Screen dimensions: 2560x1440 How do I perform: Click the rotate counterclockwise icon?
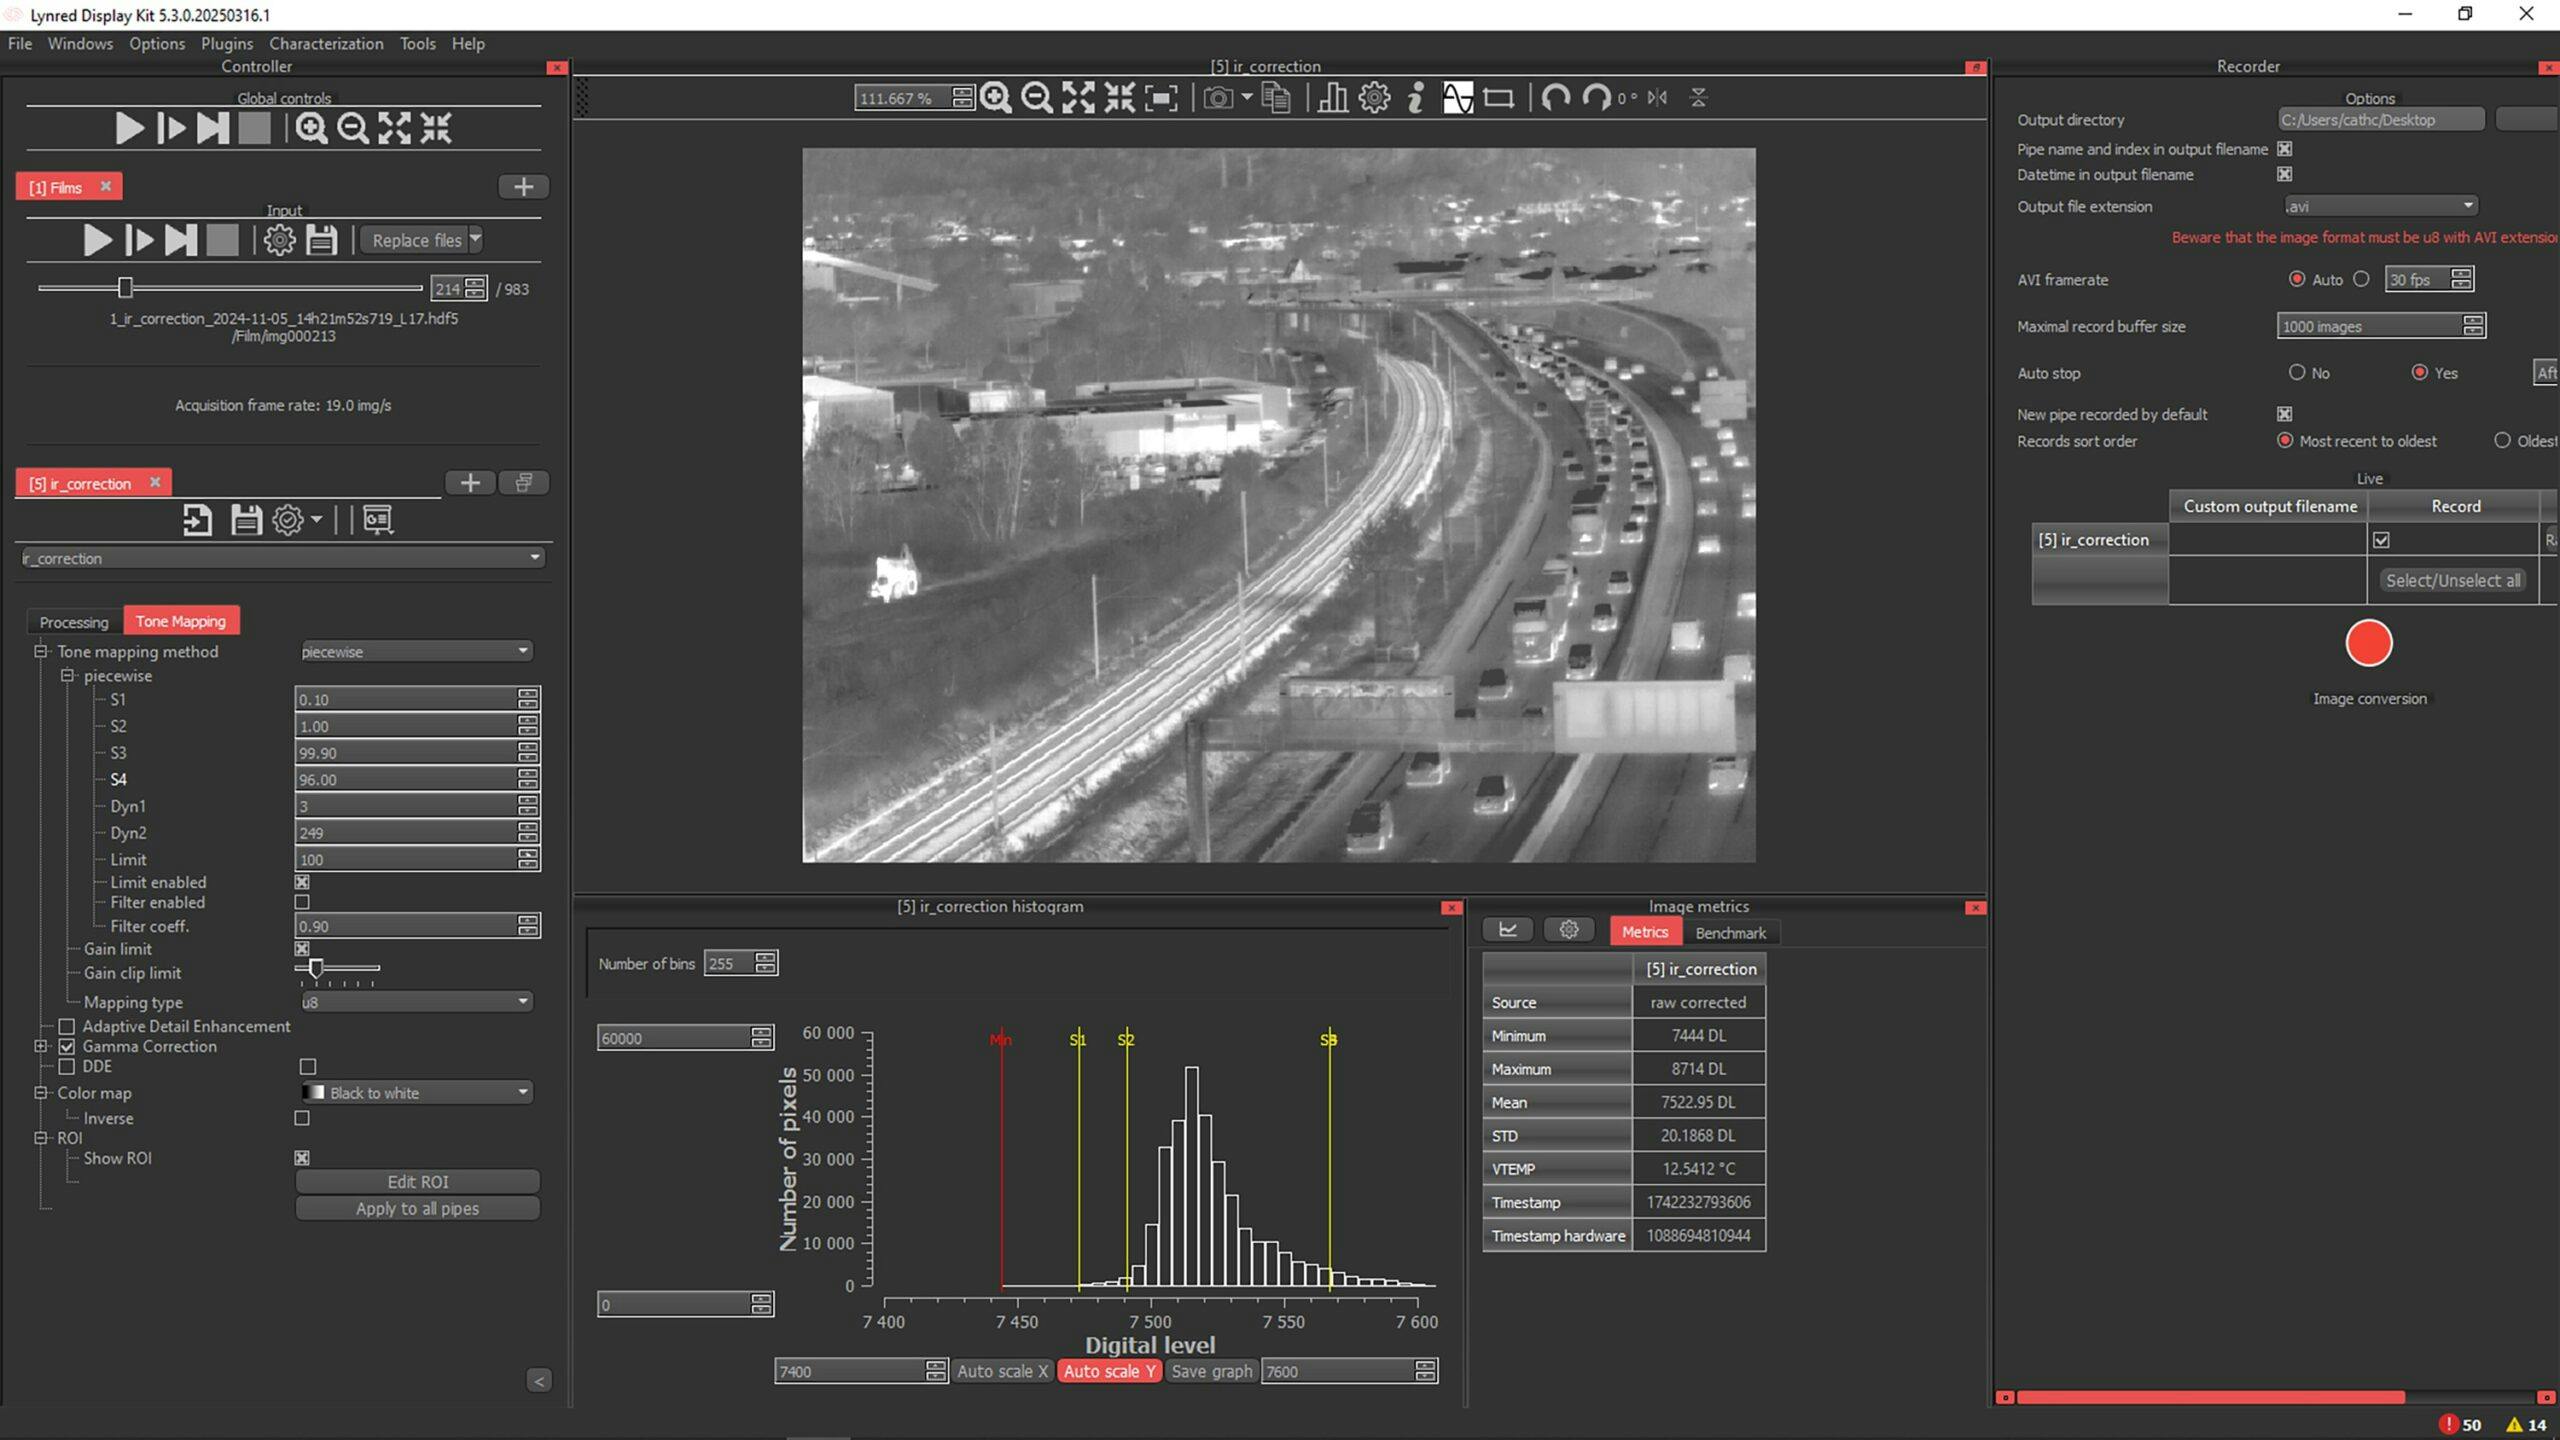pos(1555,98)
